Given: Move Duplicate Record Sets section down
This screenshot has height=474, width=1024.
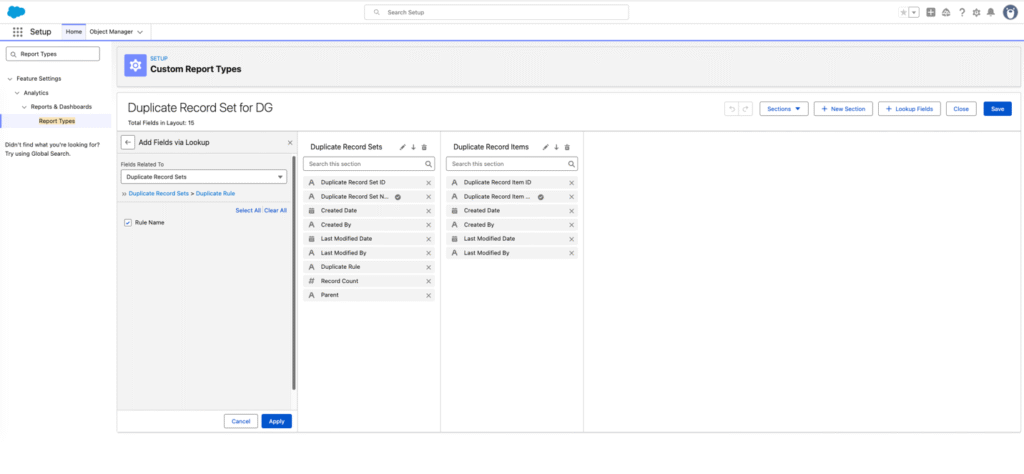Looking at the screenshot, I should 413,148.
